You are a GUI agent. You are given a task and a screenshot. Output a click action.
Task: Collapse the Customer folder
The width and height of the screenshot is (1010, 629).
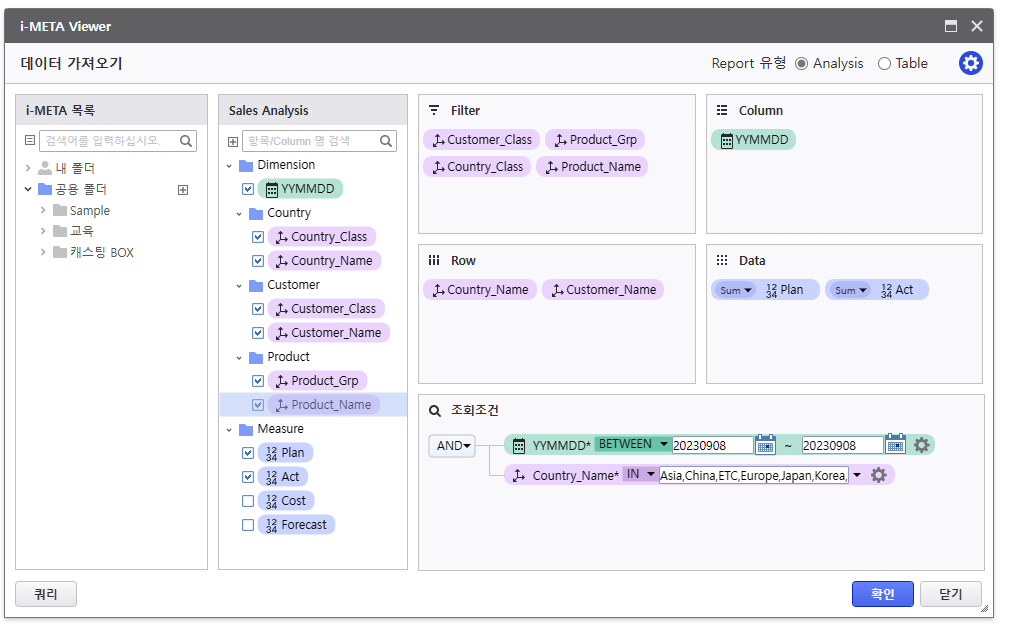[239, 285]
